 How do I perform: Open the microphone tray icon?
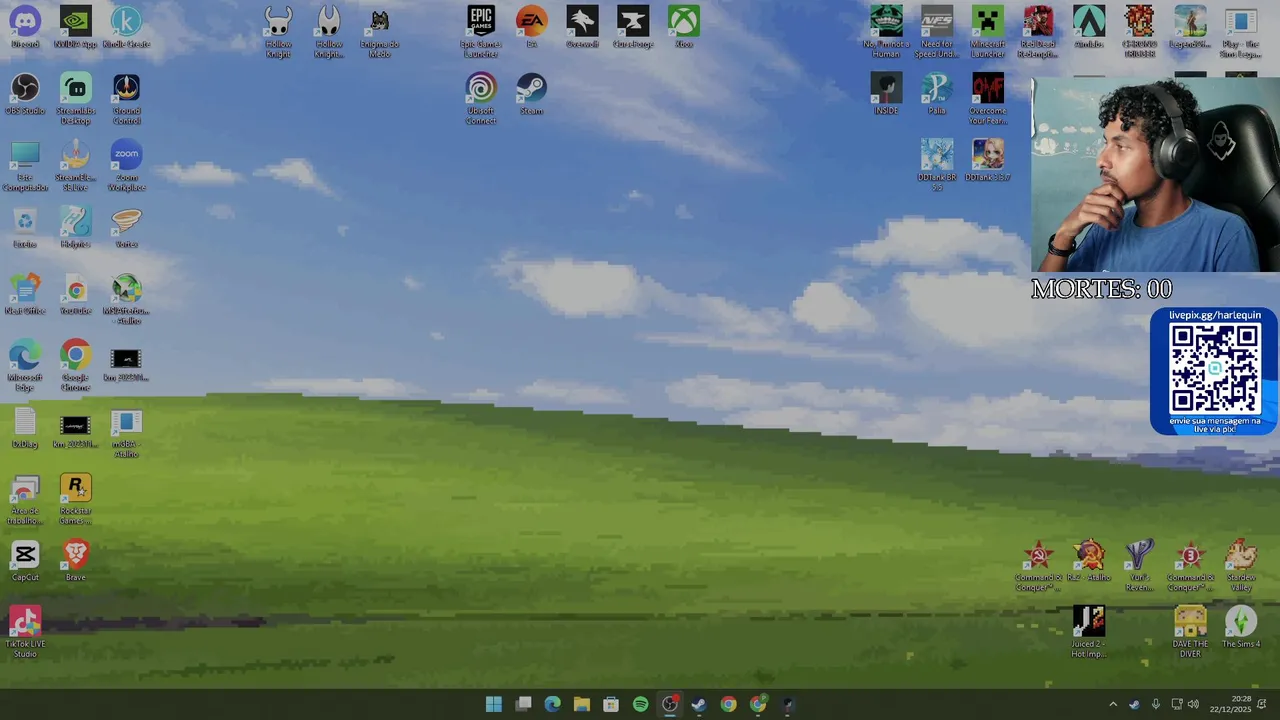coord(1156,704)
